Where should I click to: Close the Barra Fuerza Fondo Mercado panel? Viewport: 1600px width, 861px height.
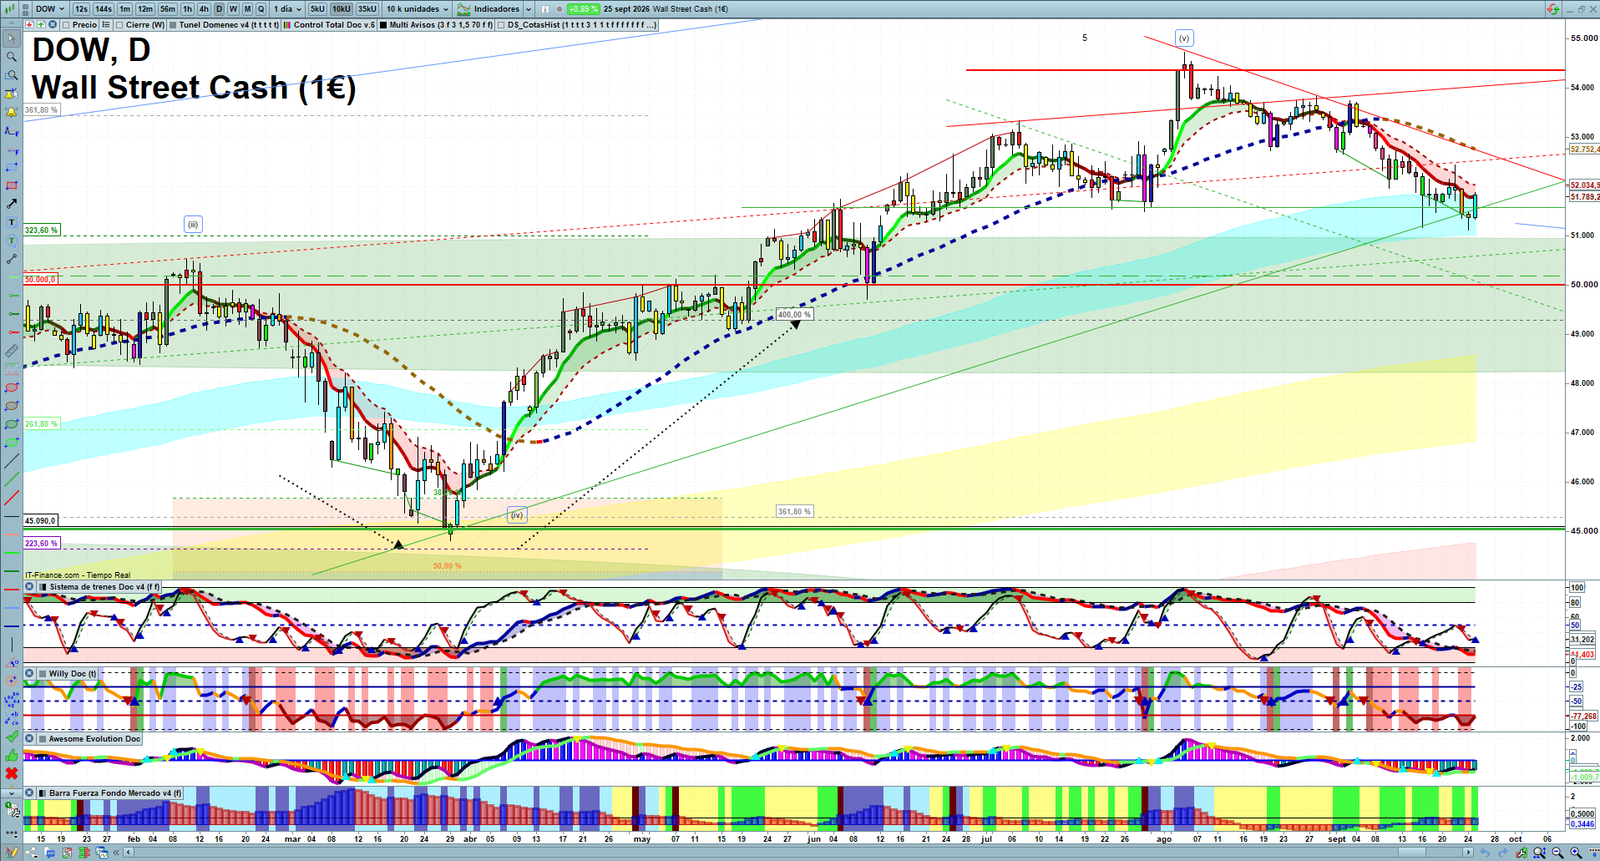tap(29, 793)
